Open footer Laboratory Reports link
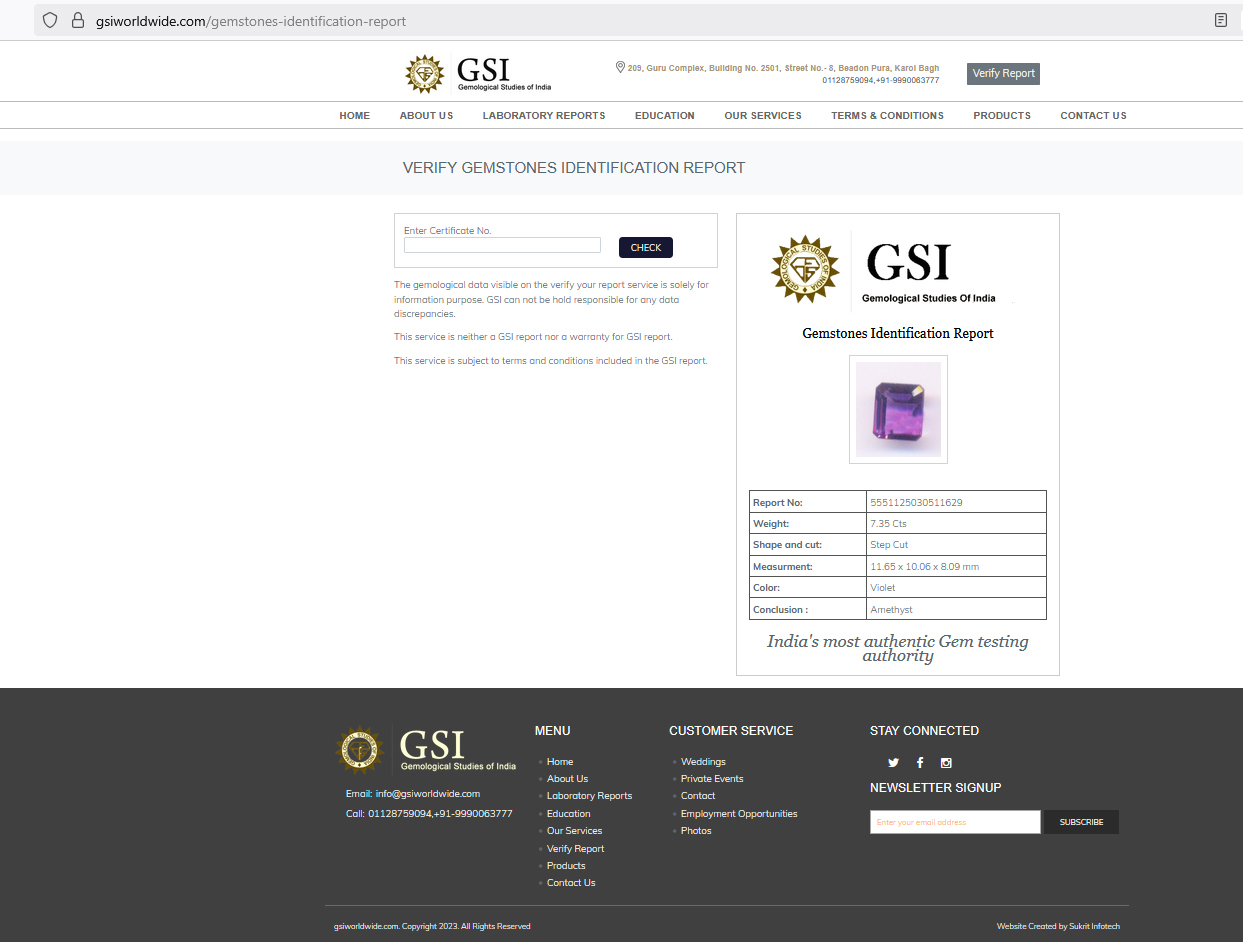Image resolution: width=1243 pixels, height=942 pixels. (x=589, y=796)
